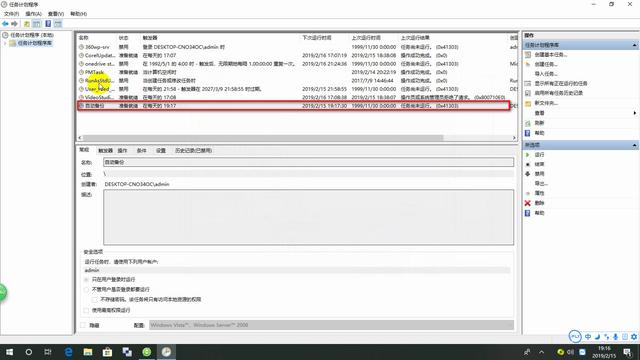Image resolution: width=640 pixels, height=360 pixels.
Task: Select the 360wp-srv task row
Action: point(297,47)
